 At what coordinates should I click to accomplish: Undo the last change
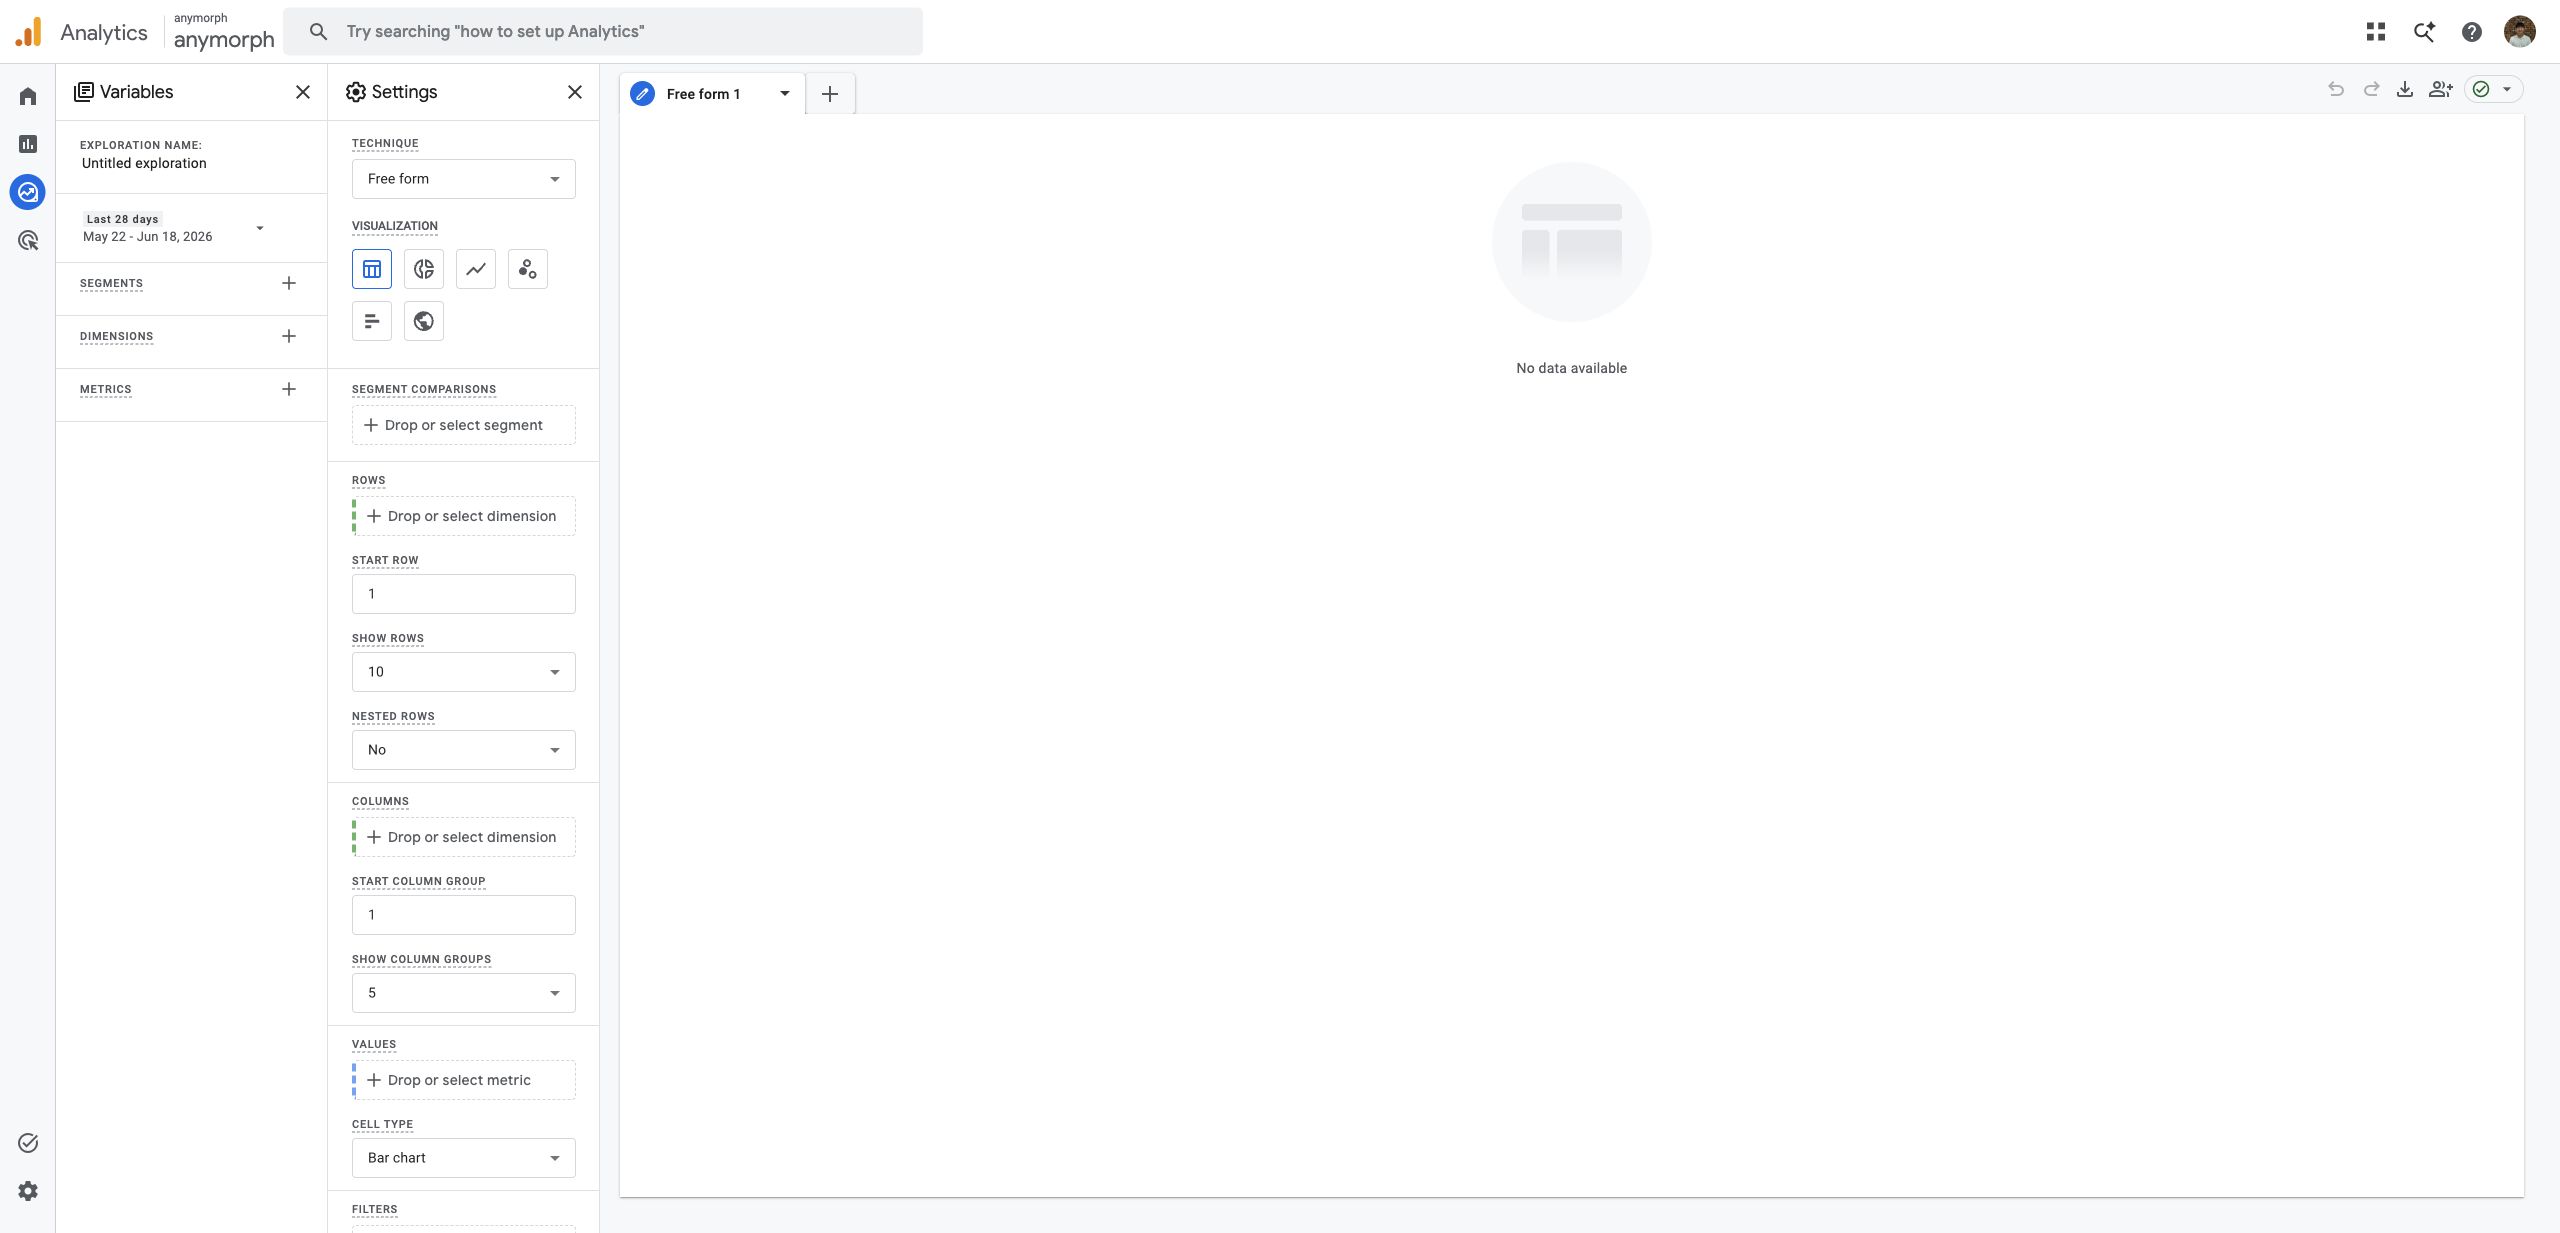[x=2336, y=89]
